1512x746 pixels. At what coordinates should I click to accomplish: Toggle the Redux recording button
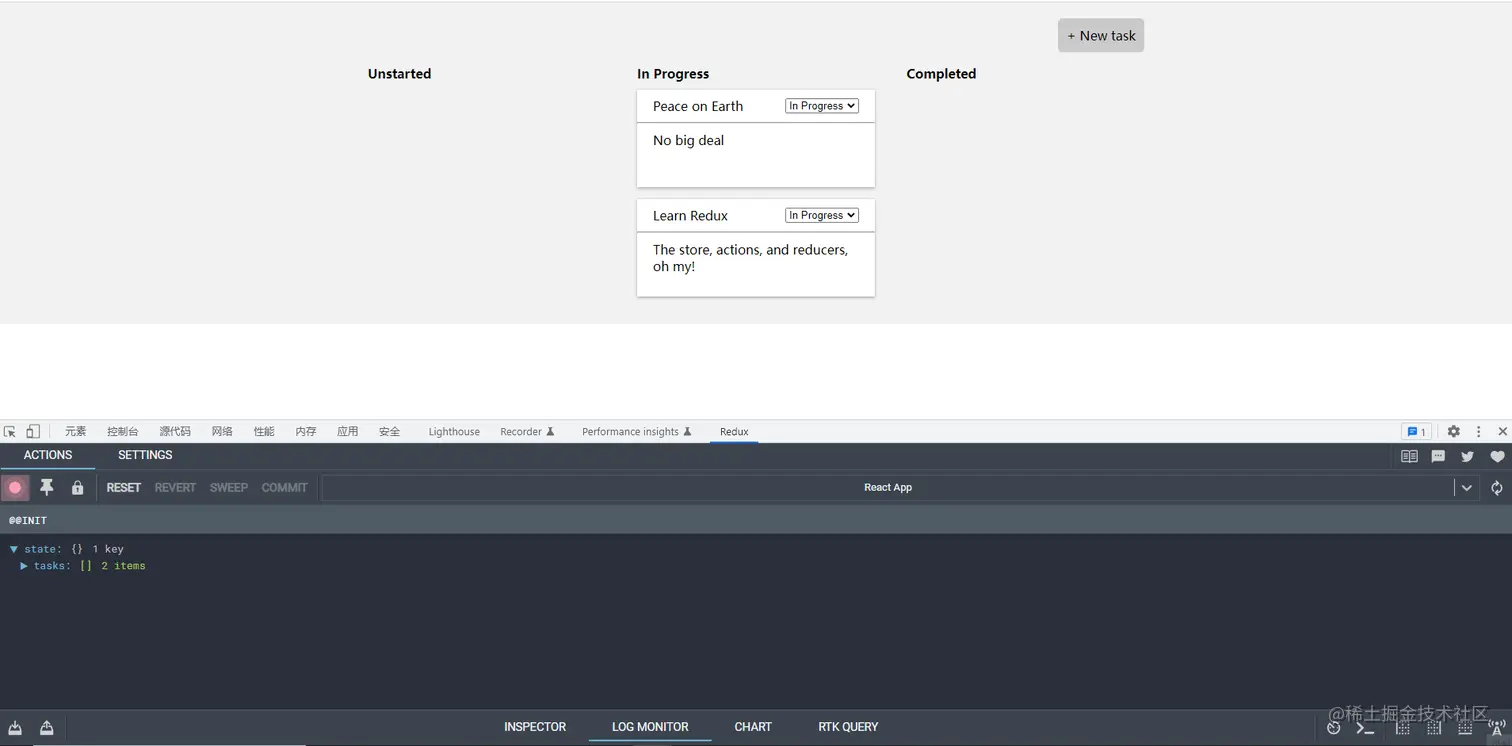click(15, 488)
